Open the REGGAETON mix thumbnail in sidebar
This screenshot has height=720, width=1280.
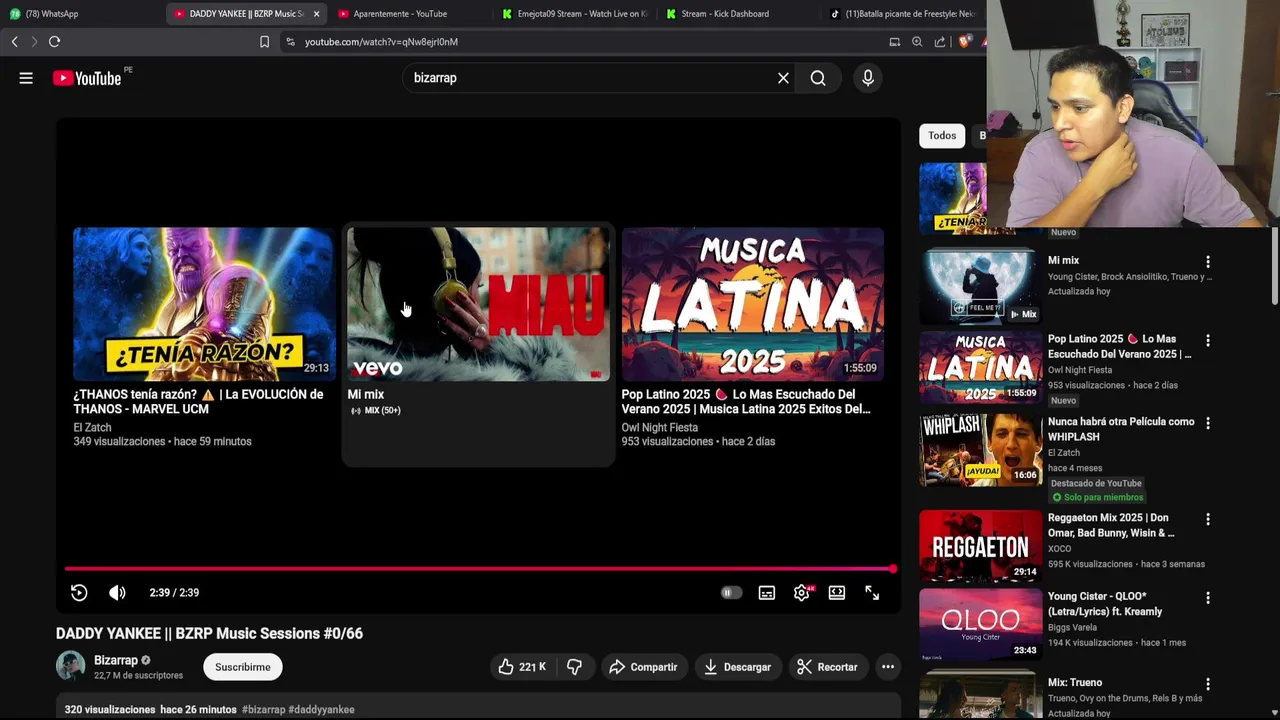pyautogui.click(x=980, y=546)
